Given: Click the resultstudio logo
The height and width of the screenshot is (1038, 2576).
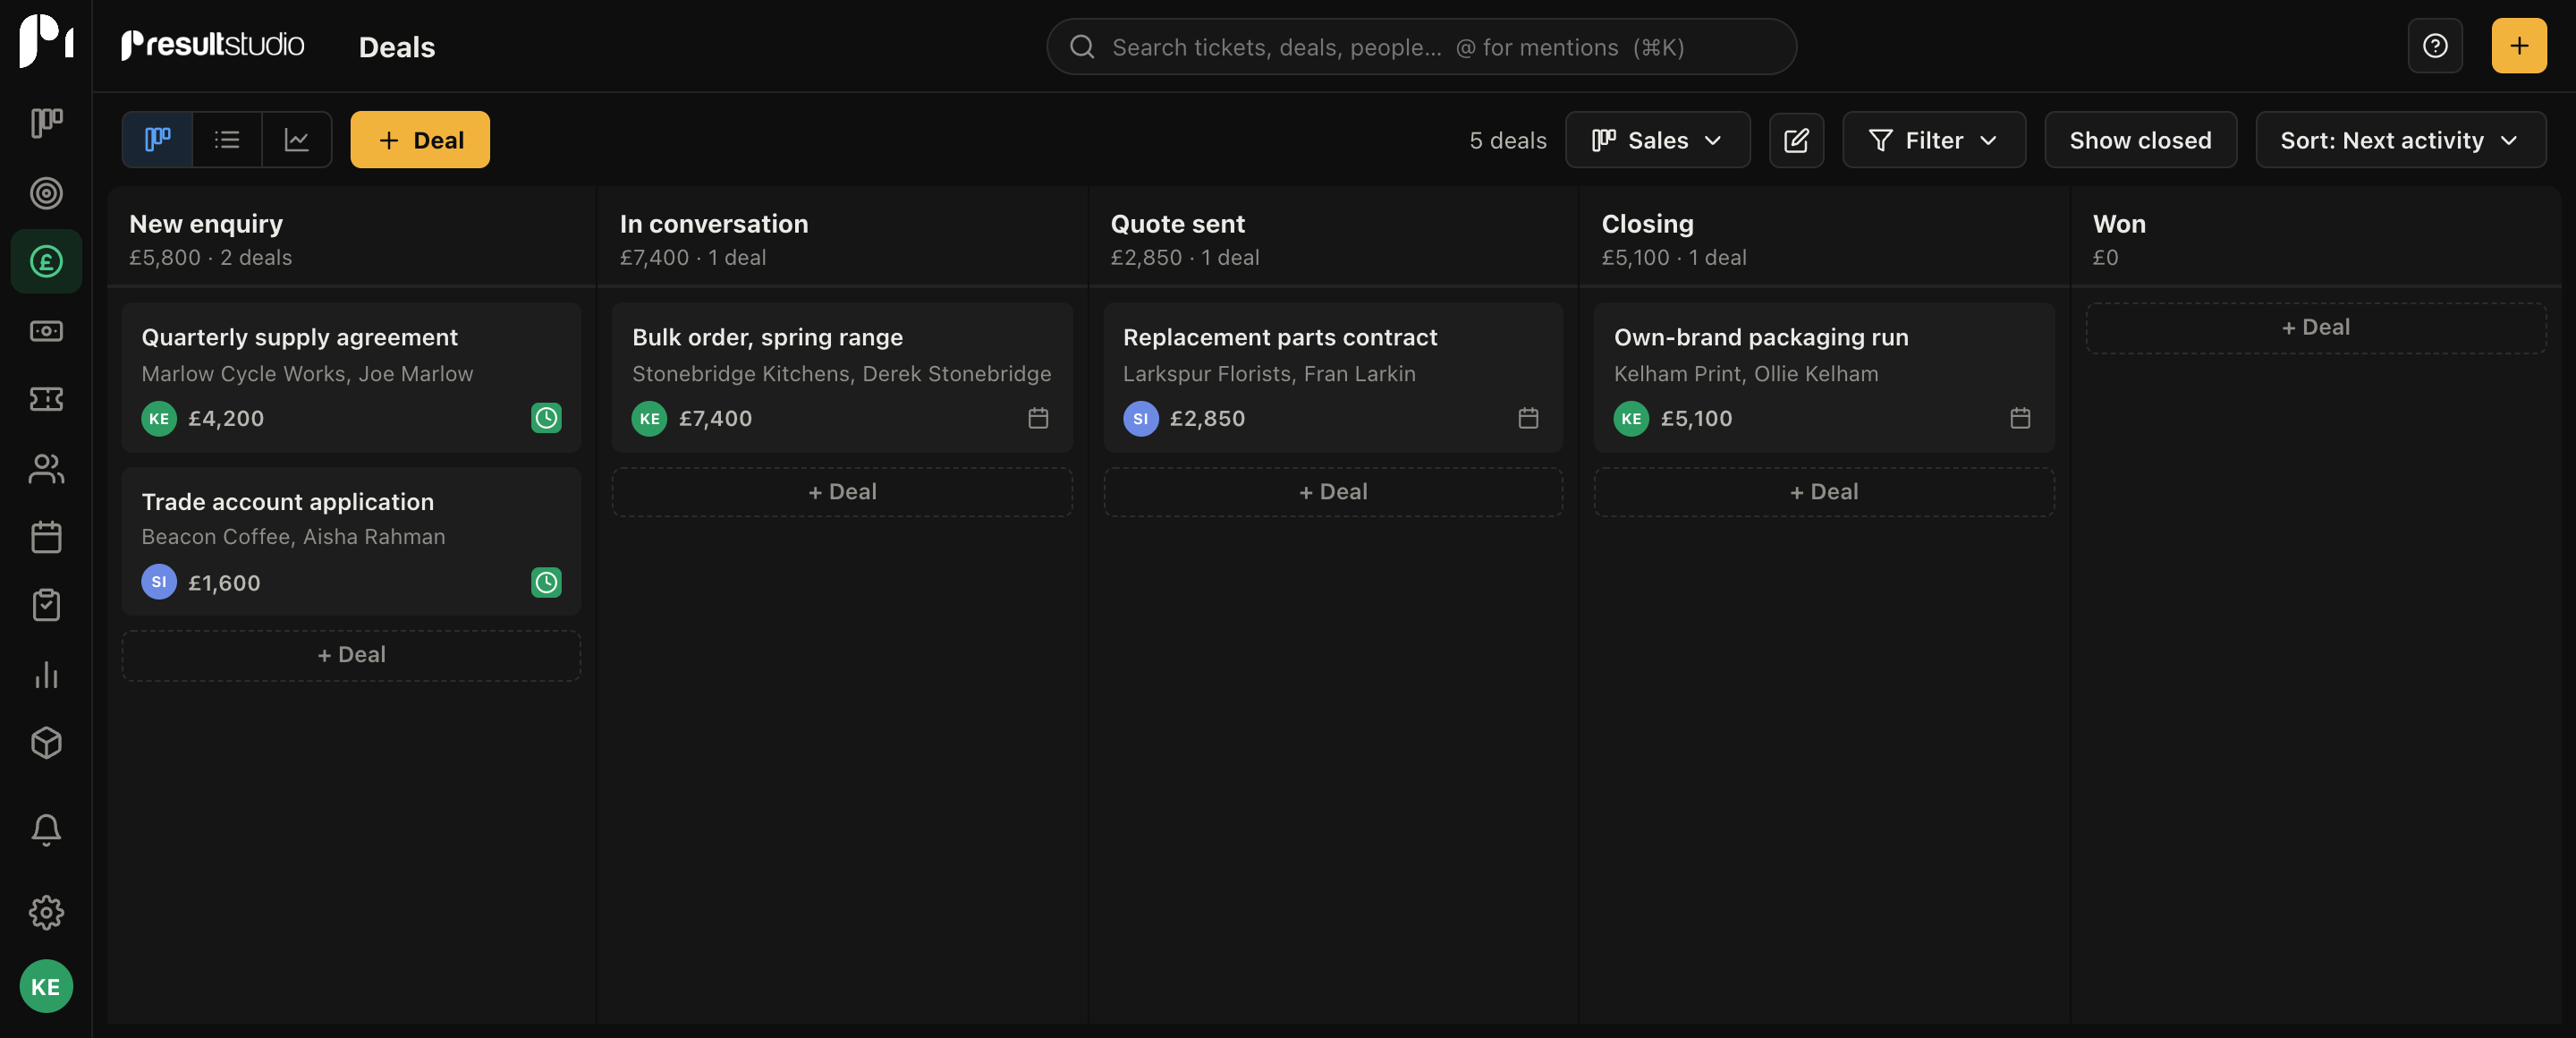Looking at the screenshot, I should point(212,45).
